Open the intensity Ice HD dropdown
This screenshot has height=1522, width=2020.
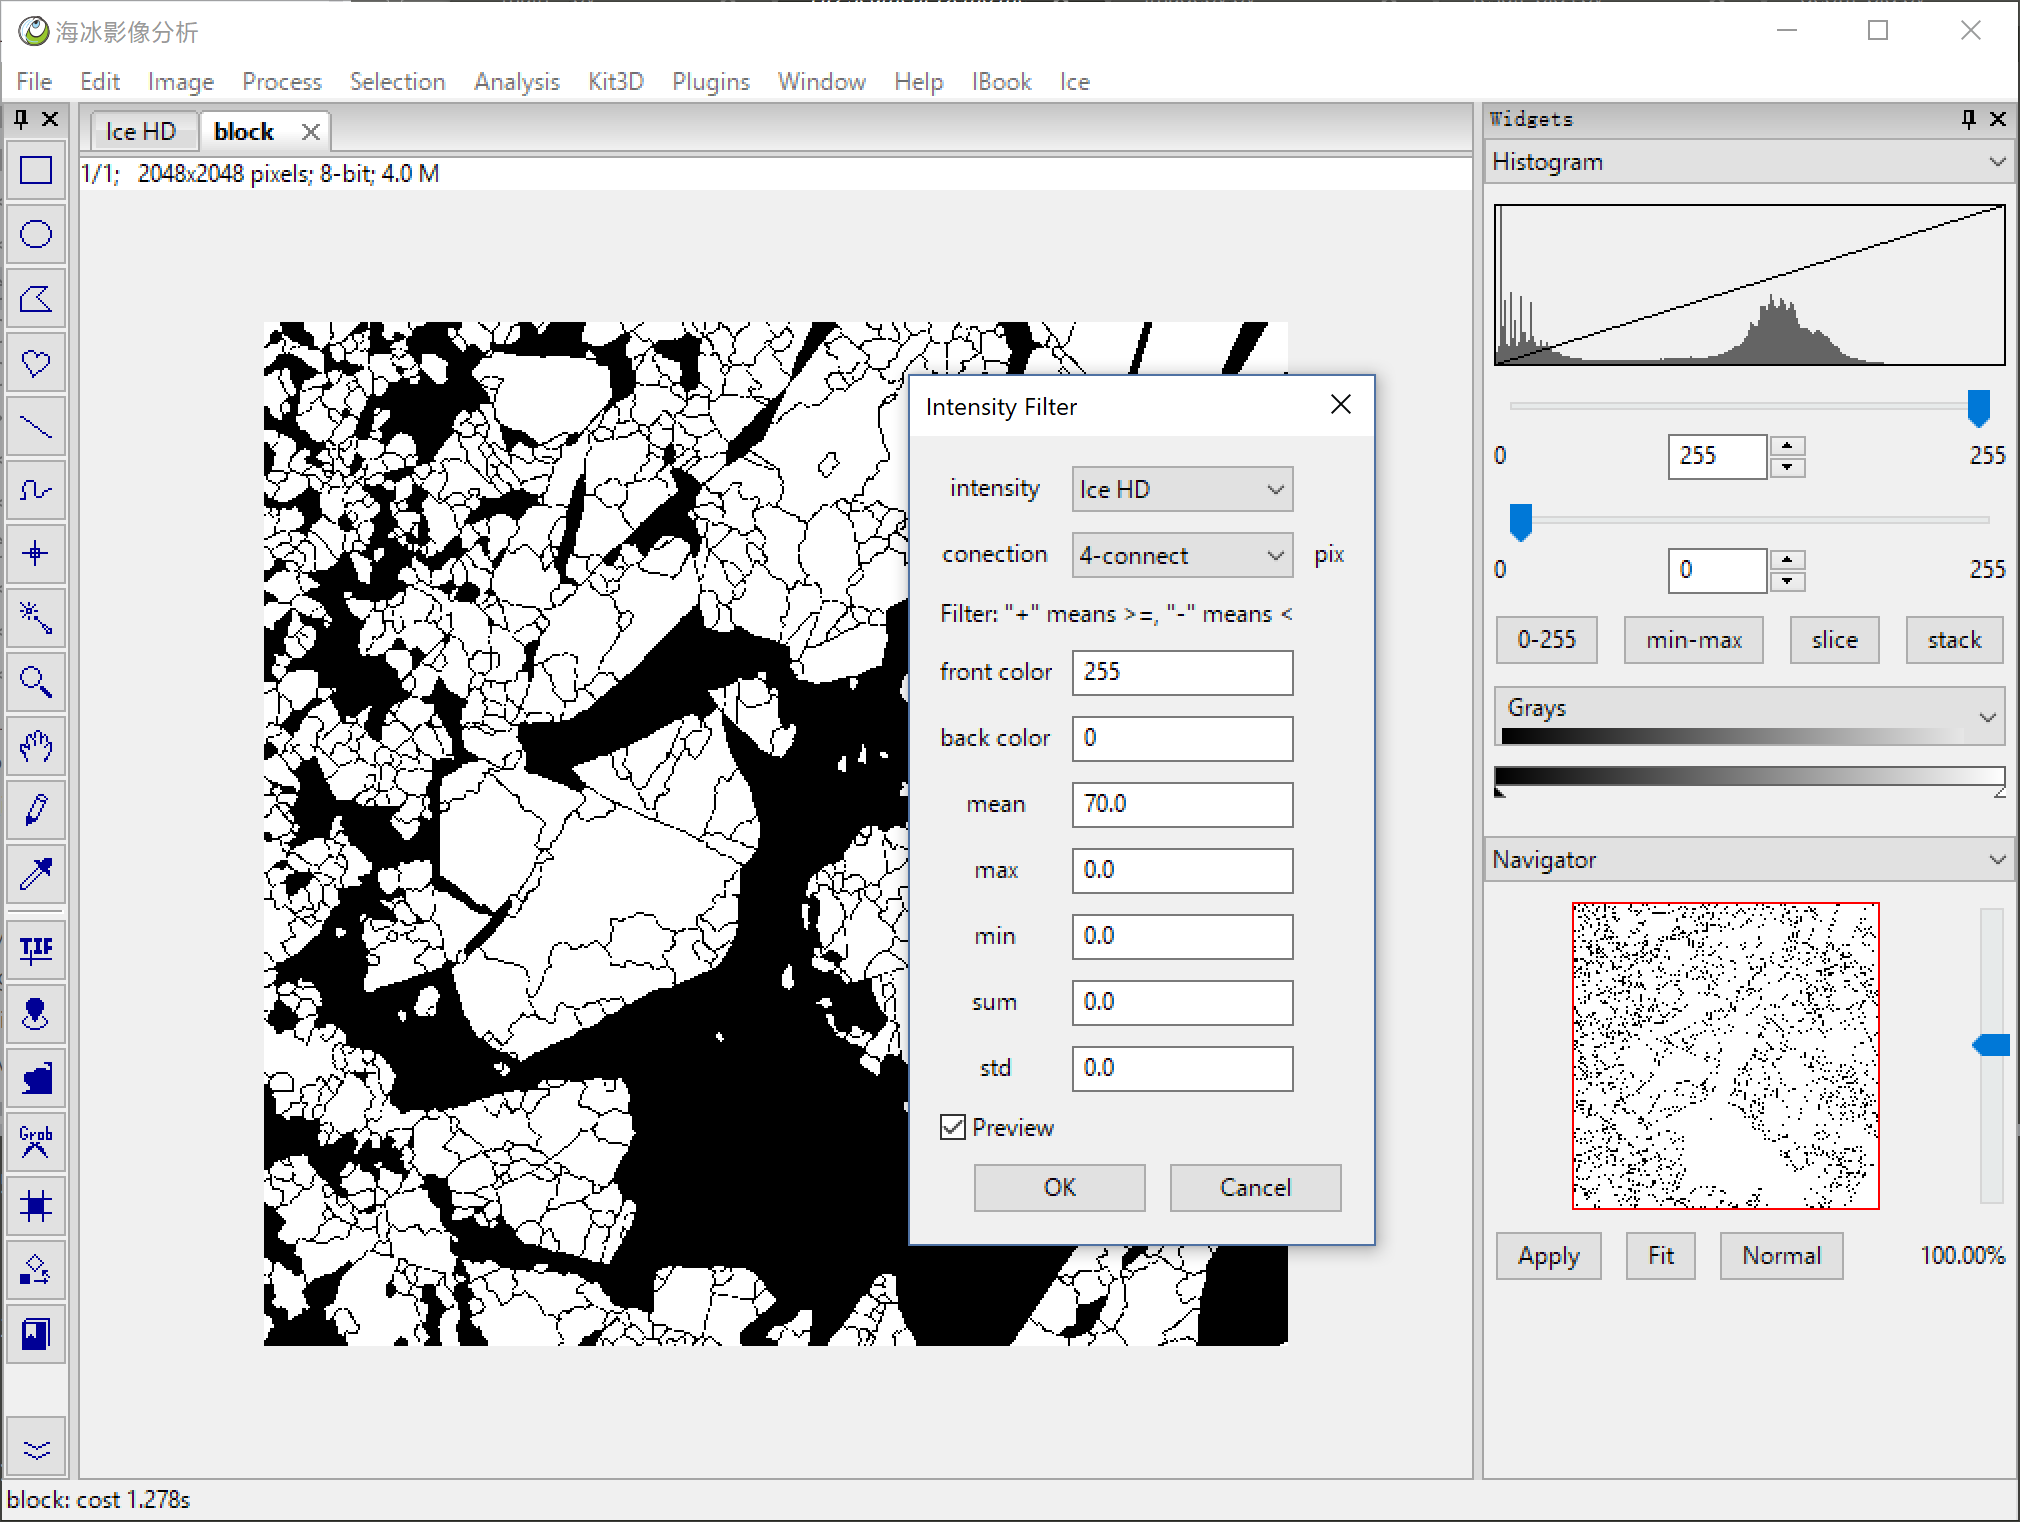tap(1181, 490)
